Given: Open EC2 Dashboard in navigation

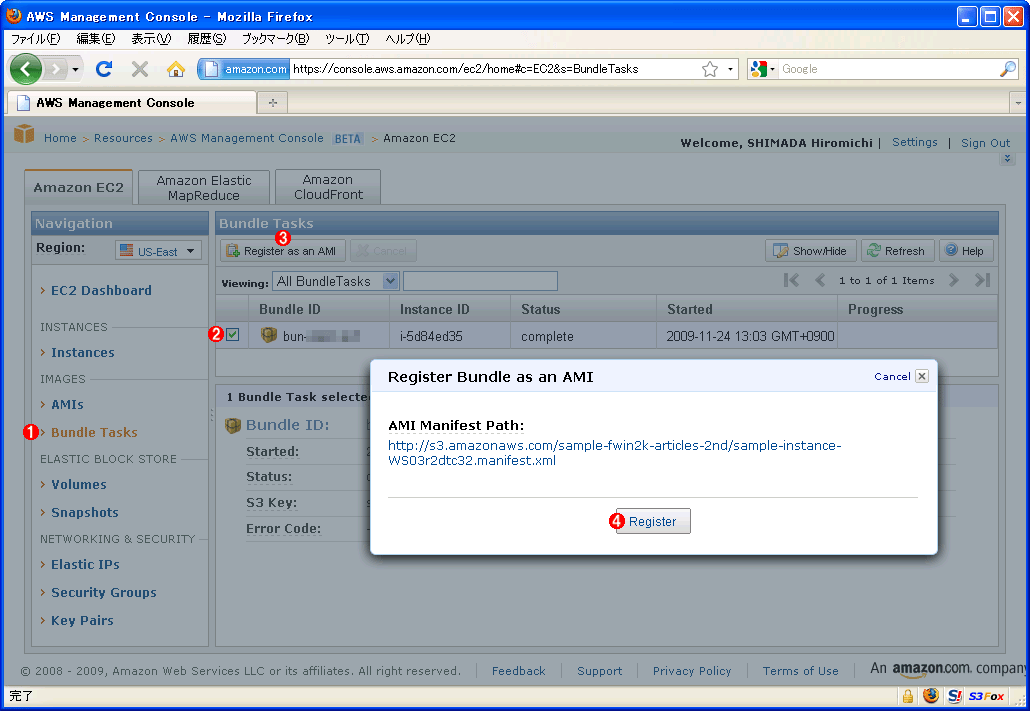Looking at the screenshot, I should point(101,290).
